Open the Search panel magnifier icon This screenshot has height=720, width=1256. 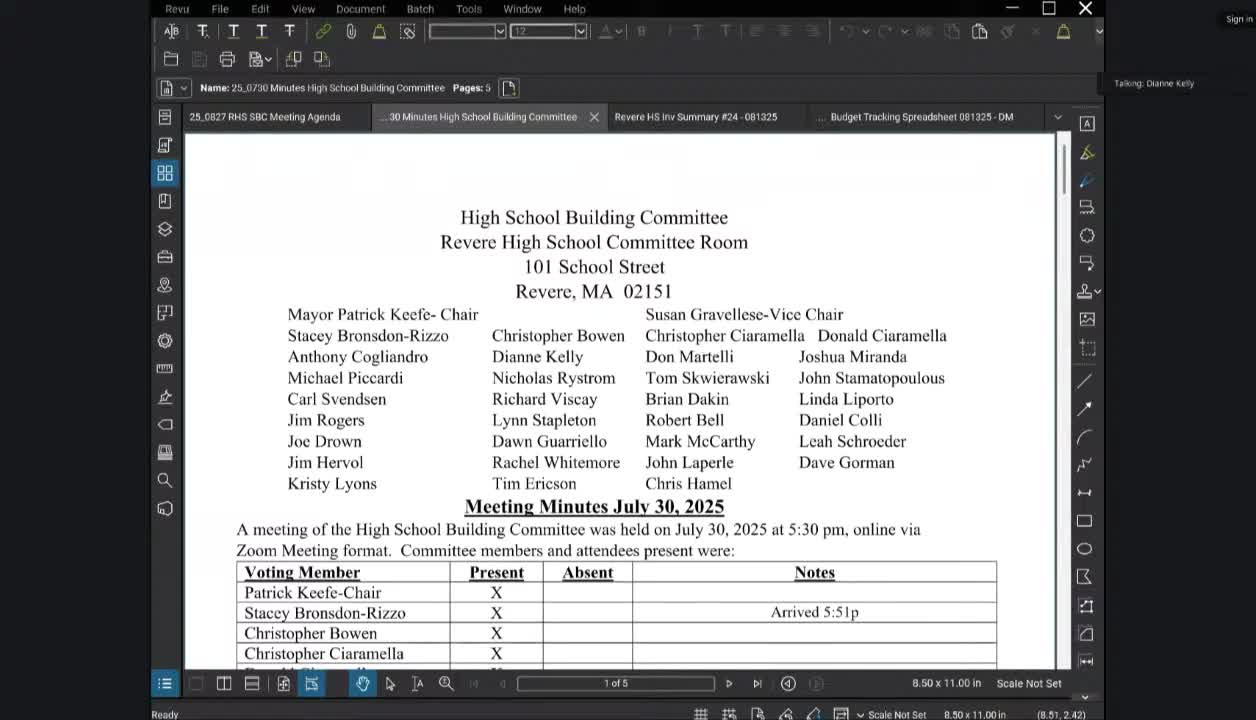pos(165,481)
